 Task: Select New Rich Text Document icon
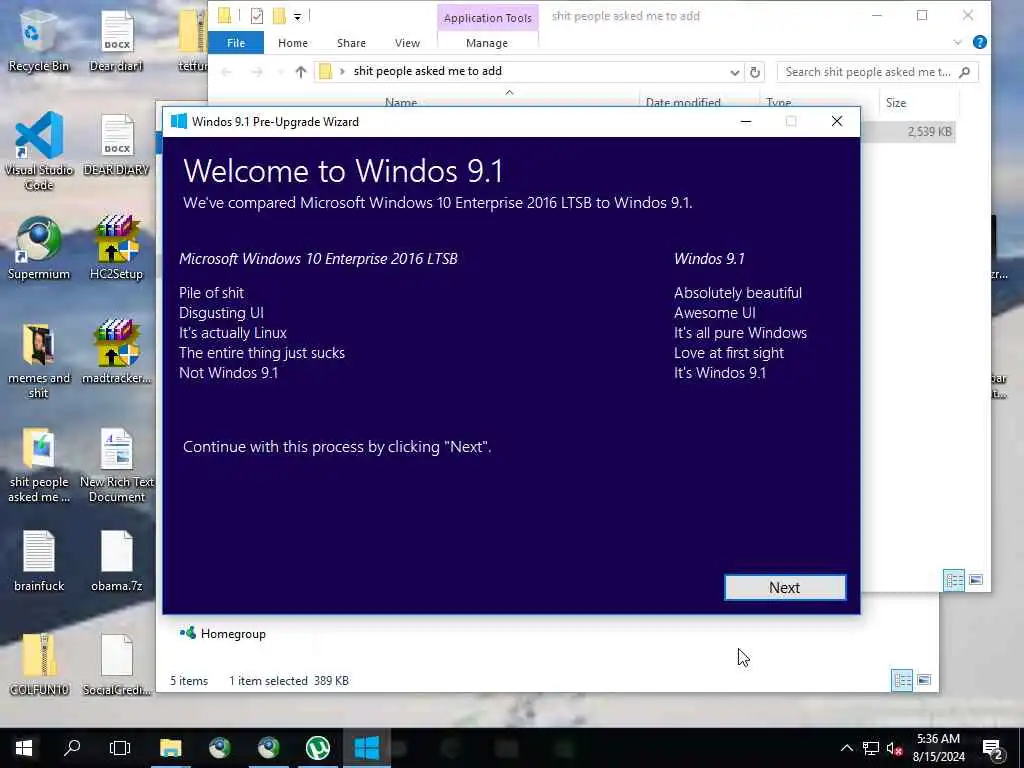click(x=116, y=464)
